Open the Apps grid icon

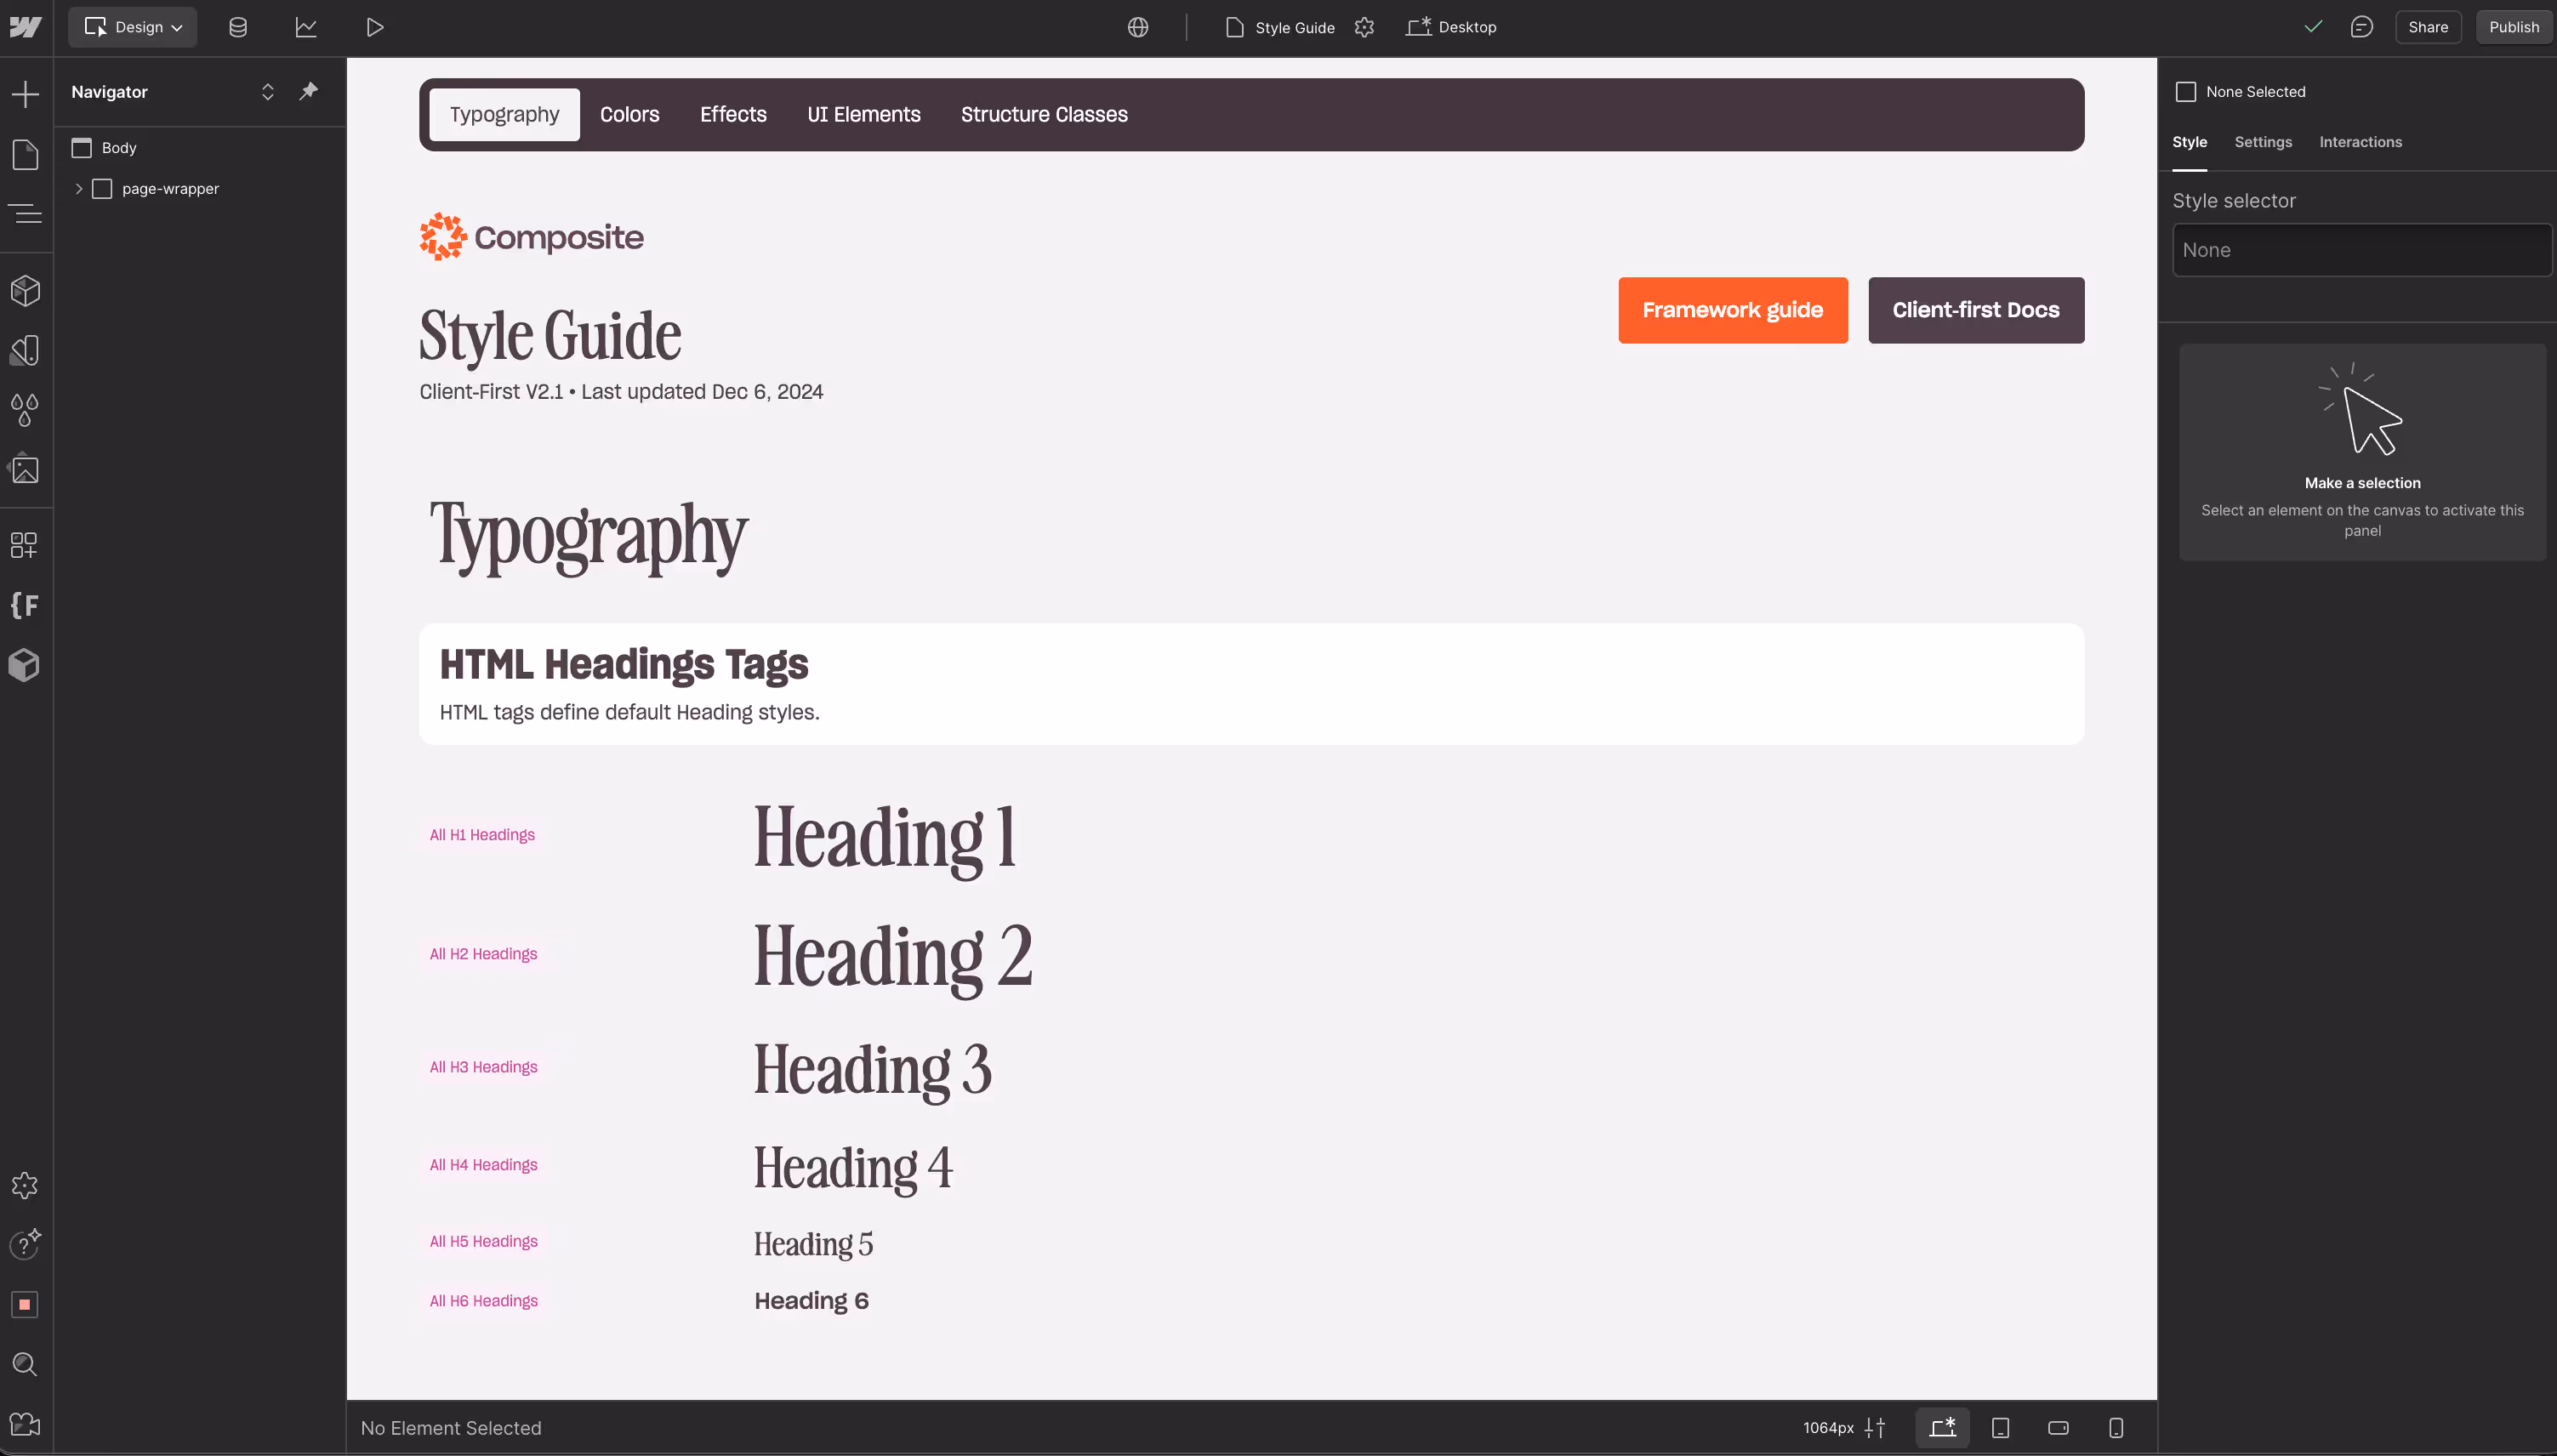point(24,545)
